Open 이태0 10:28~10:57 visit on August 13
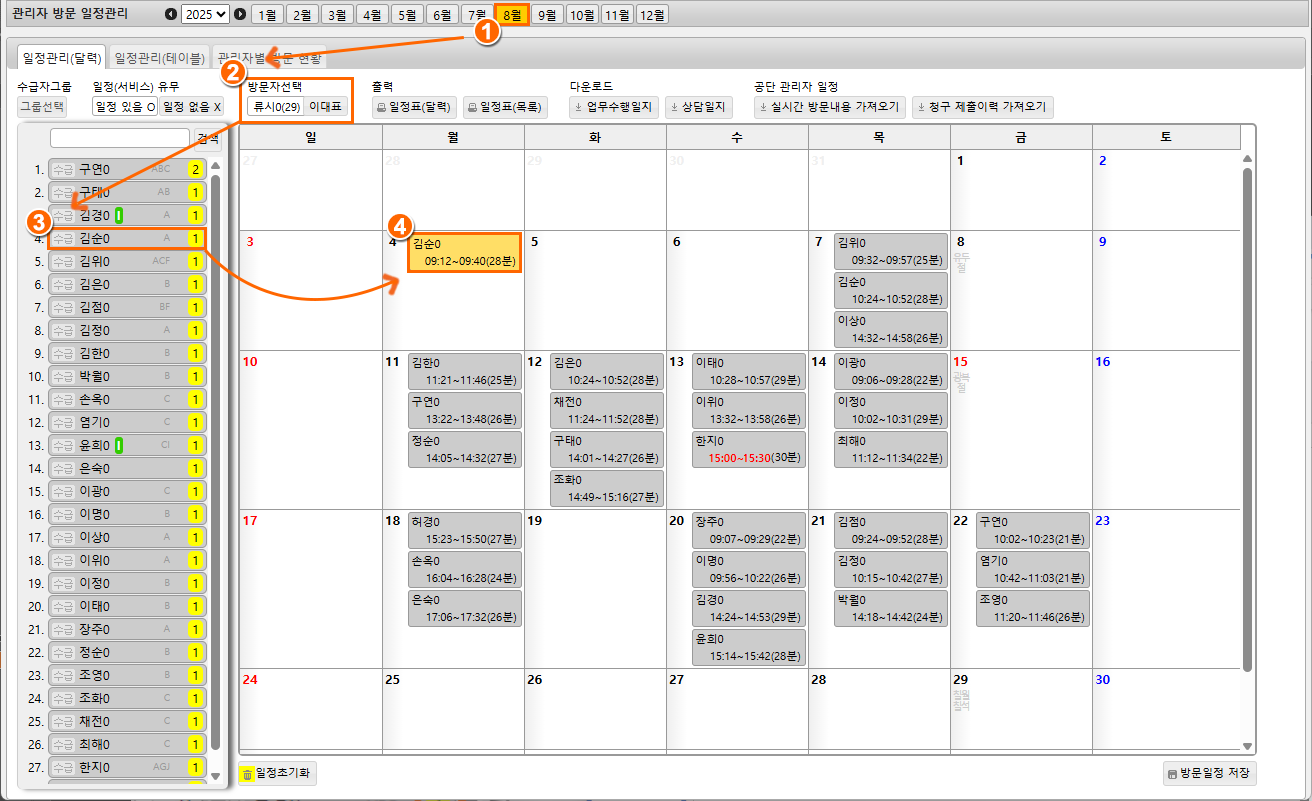 tap(748, 371)
